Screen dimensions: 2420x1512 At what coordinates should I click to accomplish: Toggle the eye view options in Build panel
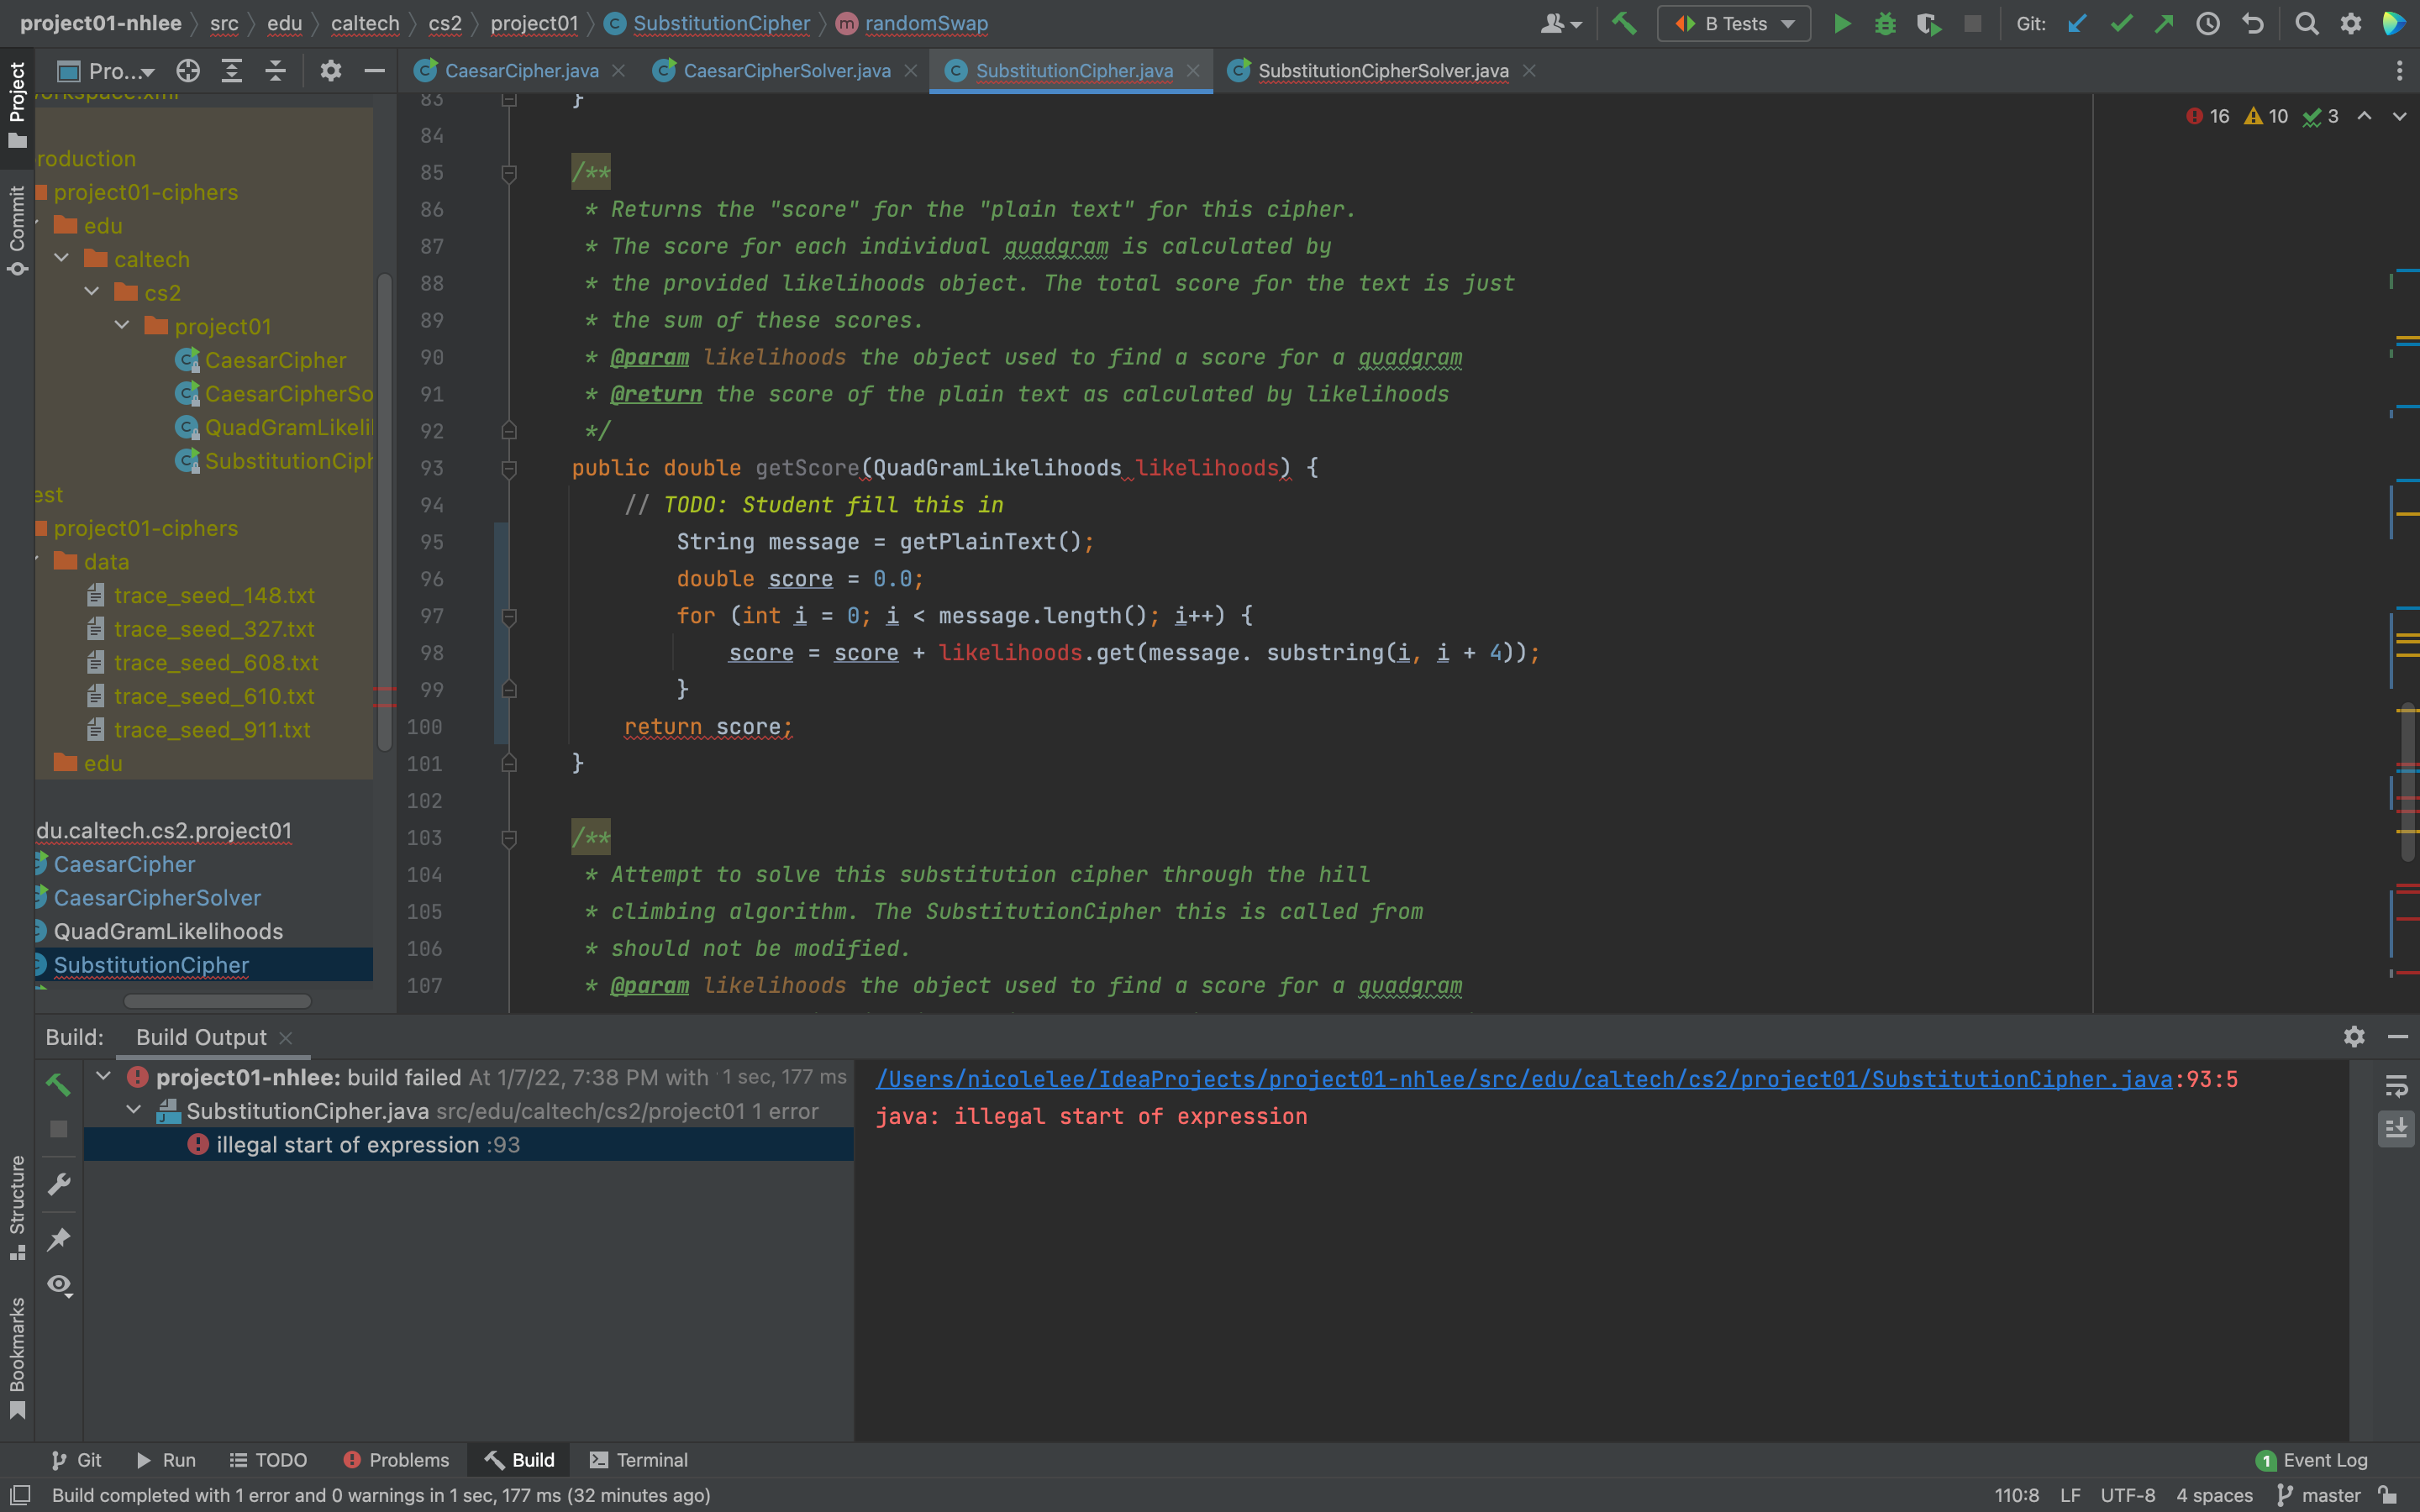60,1284
